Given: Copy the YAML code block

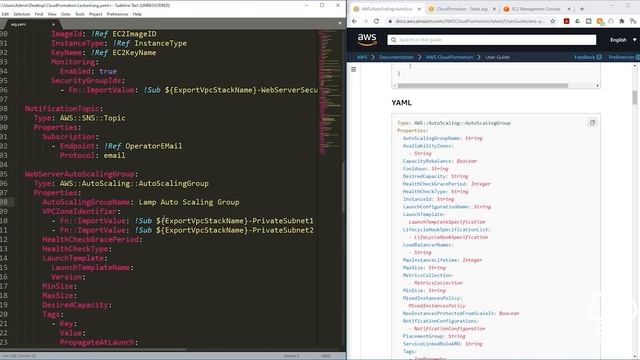Looking at the screenshot, I should (592, 122).
